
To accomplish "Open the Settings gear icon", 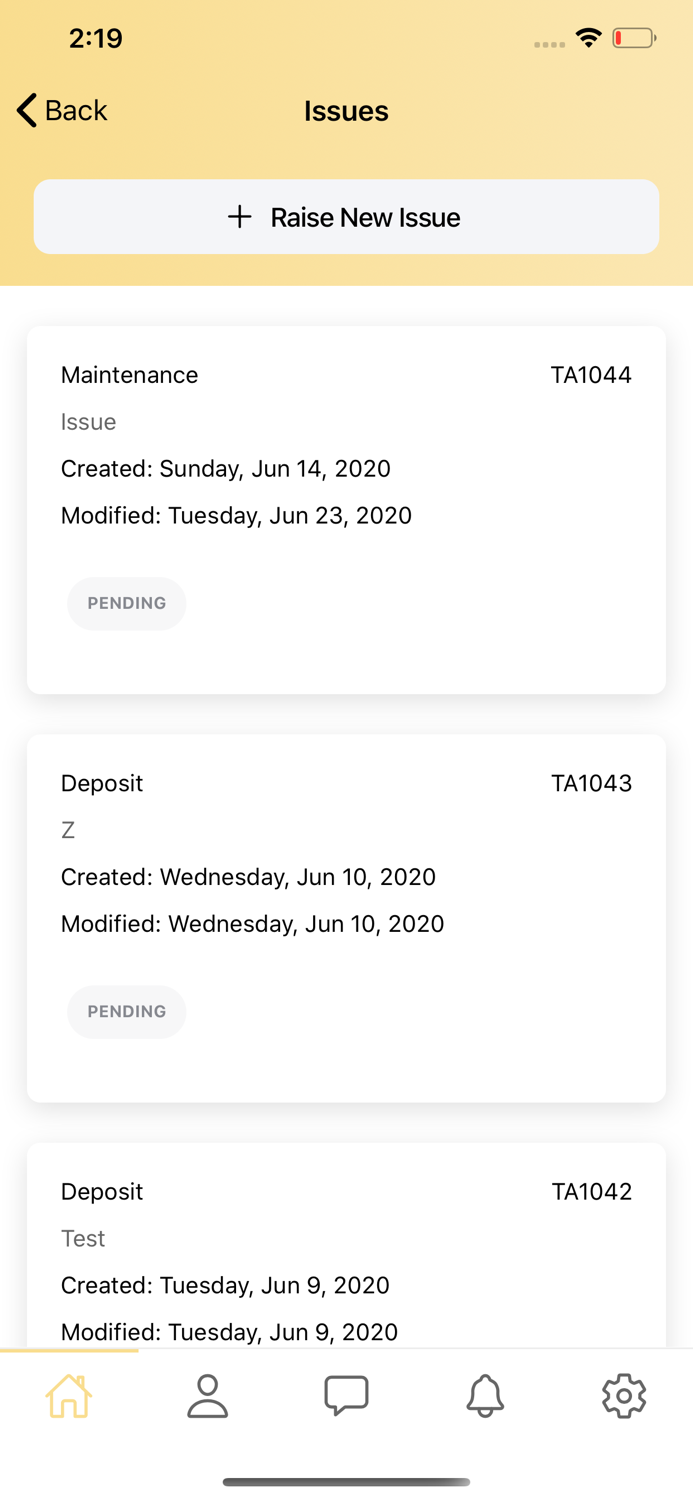I will [624, 1396].
